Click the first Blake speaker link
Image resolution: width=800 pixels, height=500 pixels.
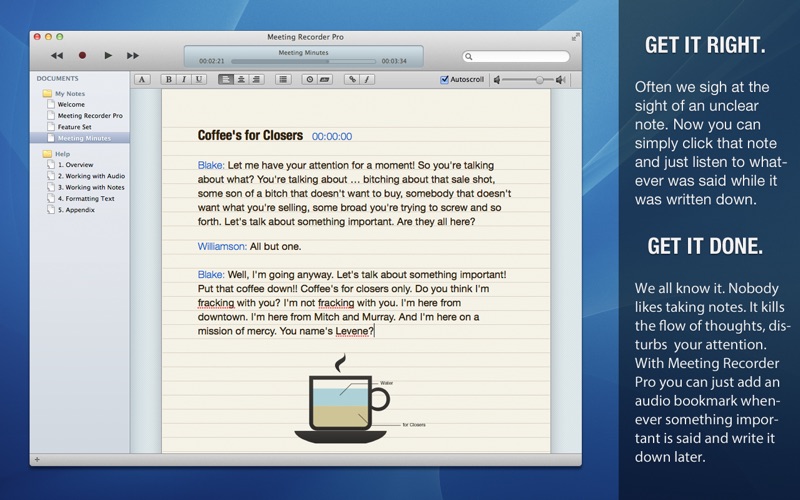[211, 165]
